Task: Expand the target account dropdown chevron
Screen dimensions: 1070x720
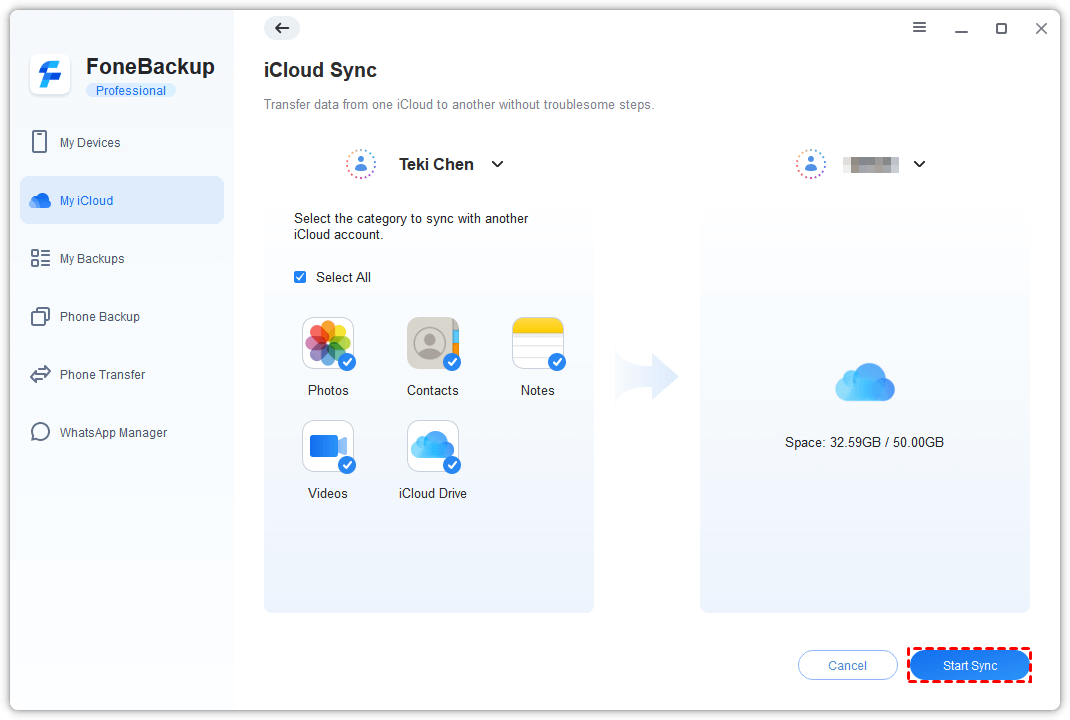Action: (x=919, y=164)
